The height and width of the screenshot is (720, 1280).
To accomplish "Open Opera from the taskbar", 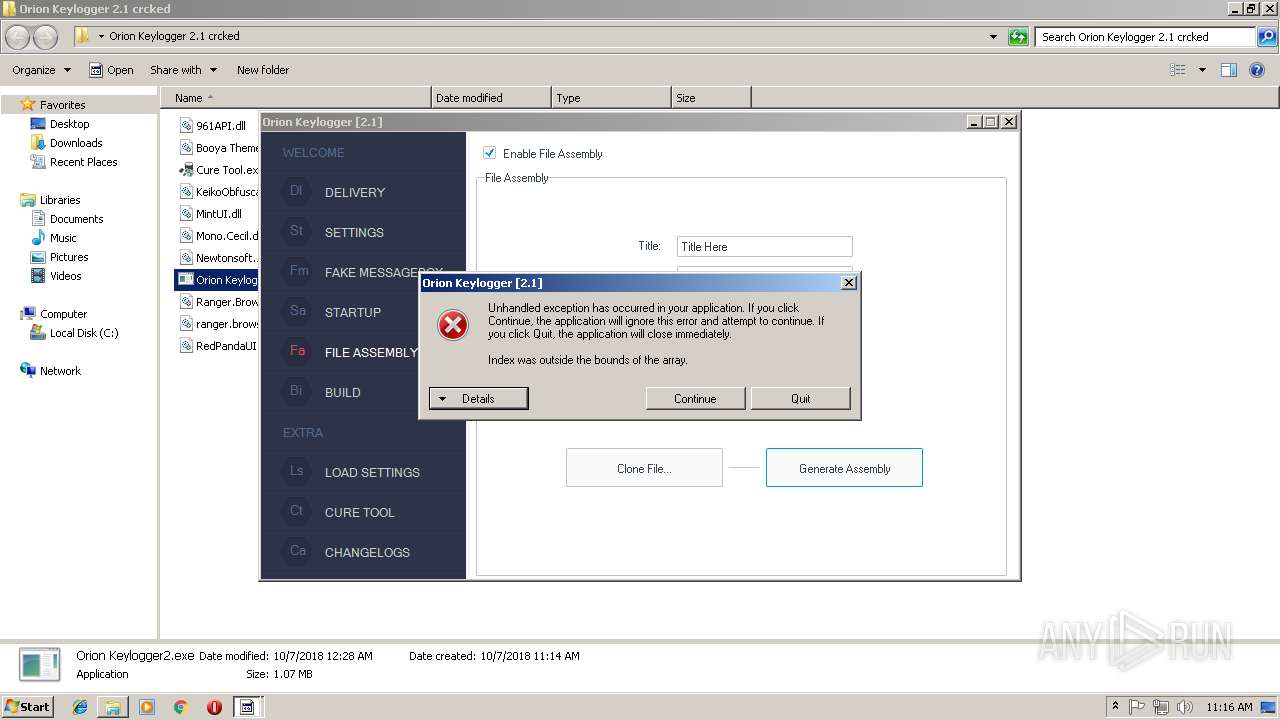I will pyautogui.click(x=214, y=707).
